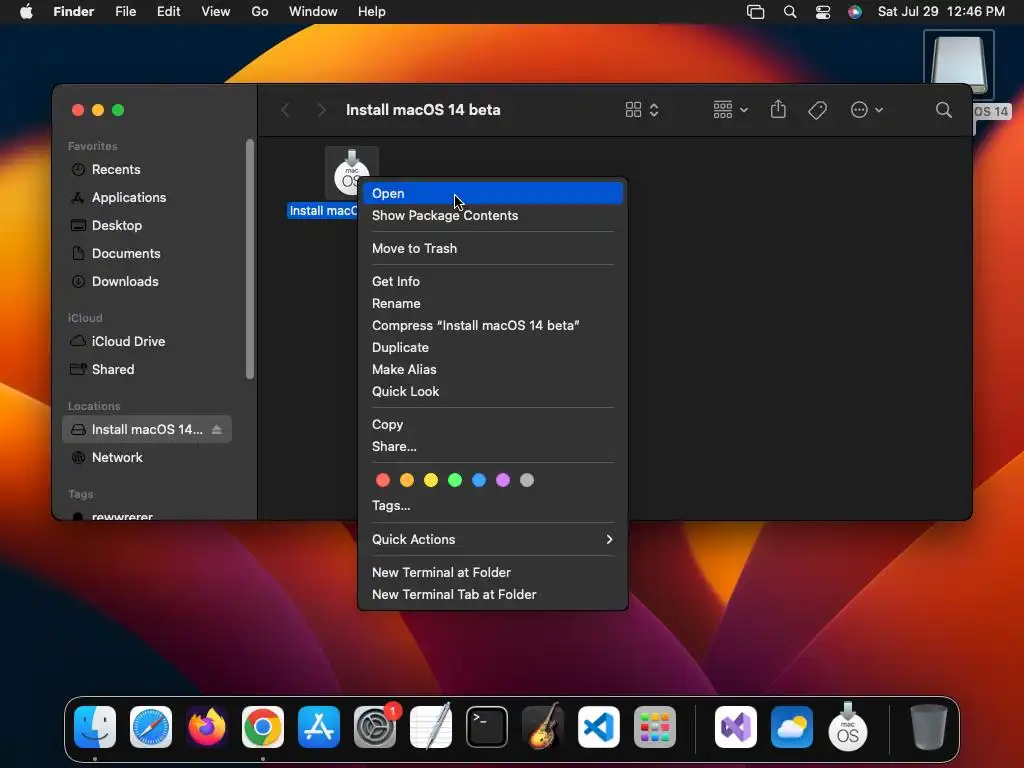Viewport: 1024px width, 768px height.
Task: Launch Safari from the Dock
Action: 151,727
